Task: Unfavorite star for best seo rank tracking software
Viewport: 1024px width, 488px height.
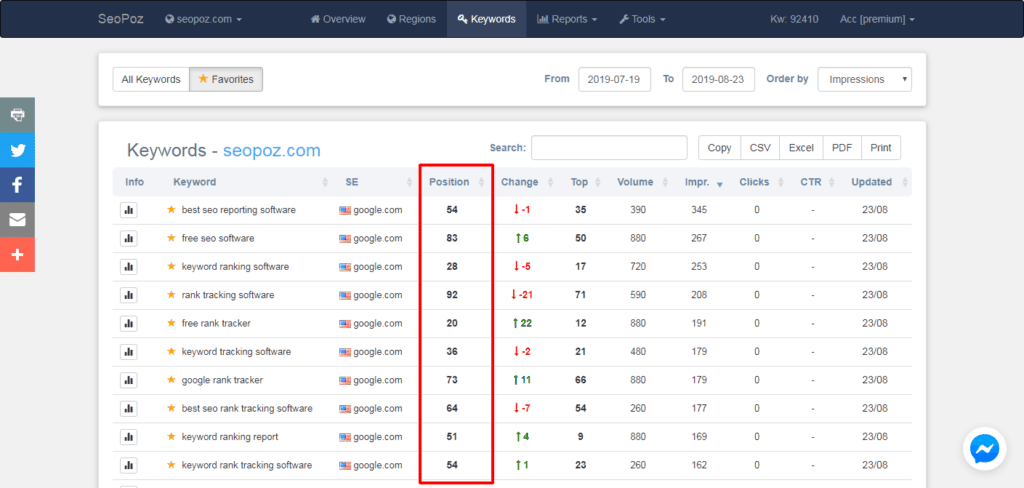Action: click(172, 408)
